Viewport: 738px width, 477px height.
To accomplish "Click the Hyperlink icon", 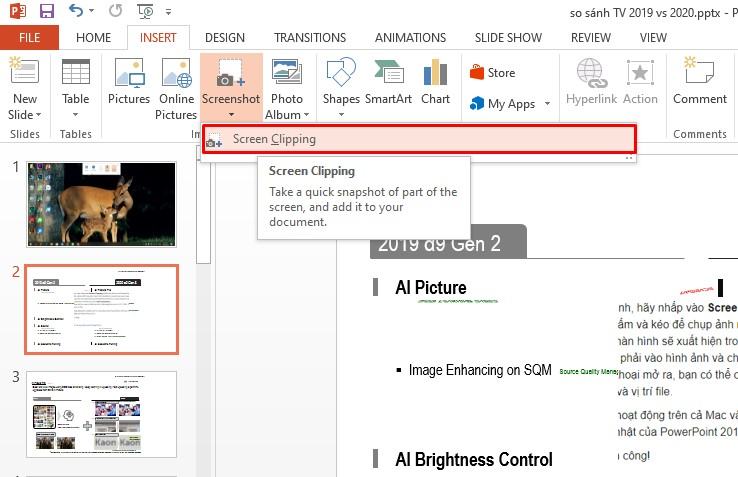I will (592, 73).
